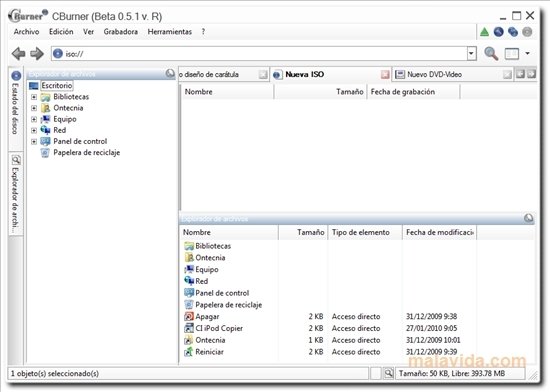Viewport: 550px width, 392px height.
Task: Click the view layout icon
Action: coord(511,54)
